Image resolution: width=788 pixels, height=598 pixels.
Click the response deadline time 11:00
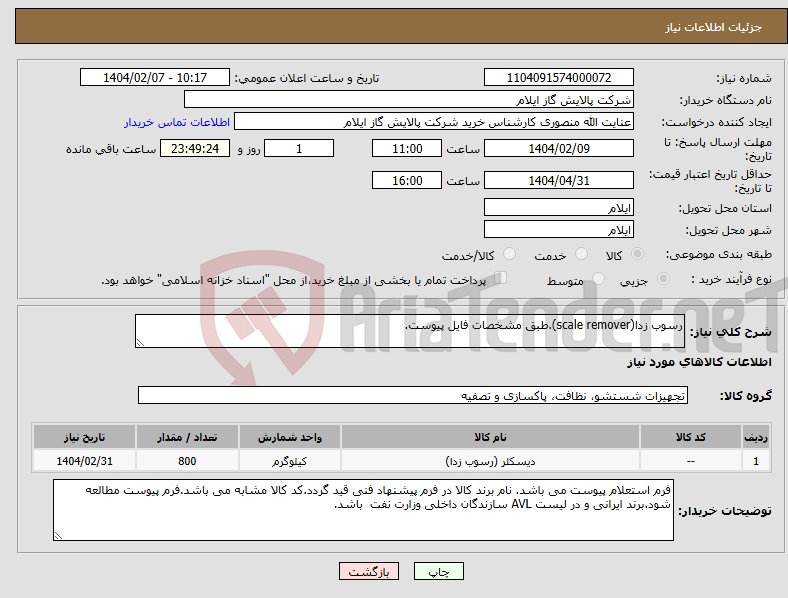click(x=407, y=149)
